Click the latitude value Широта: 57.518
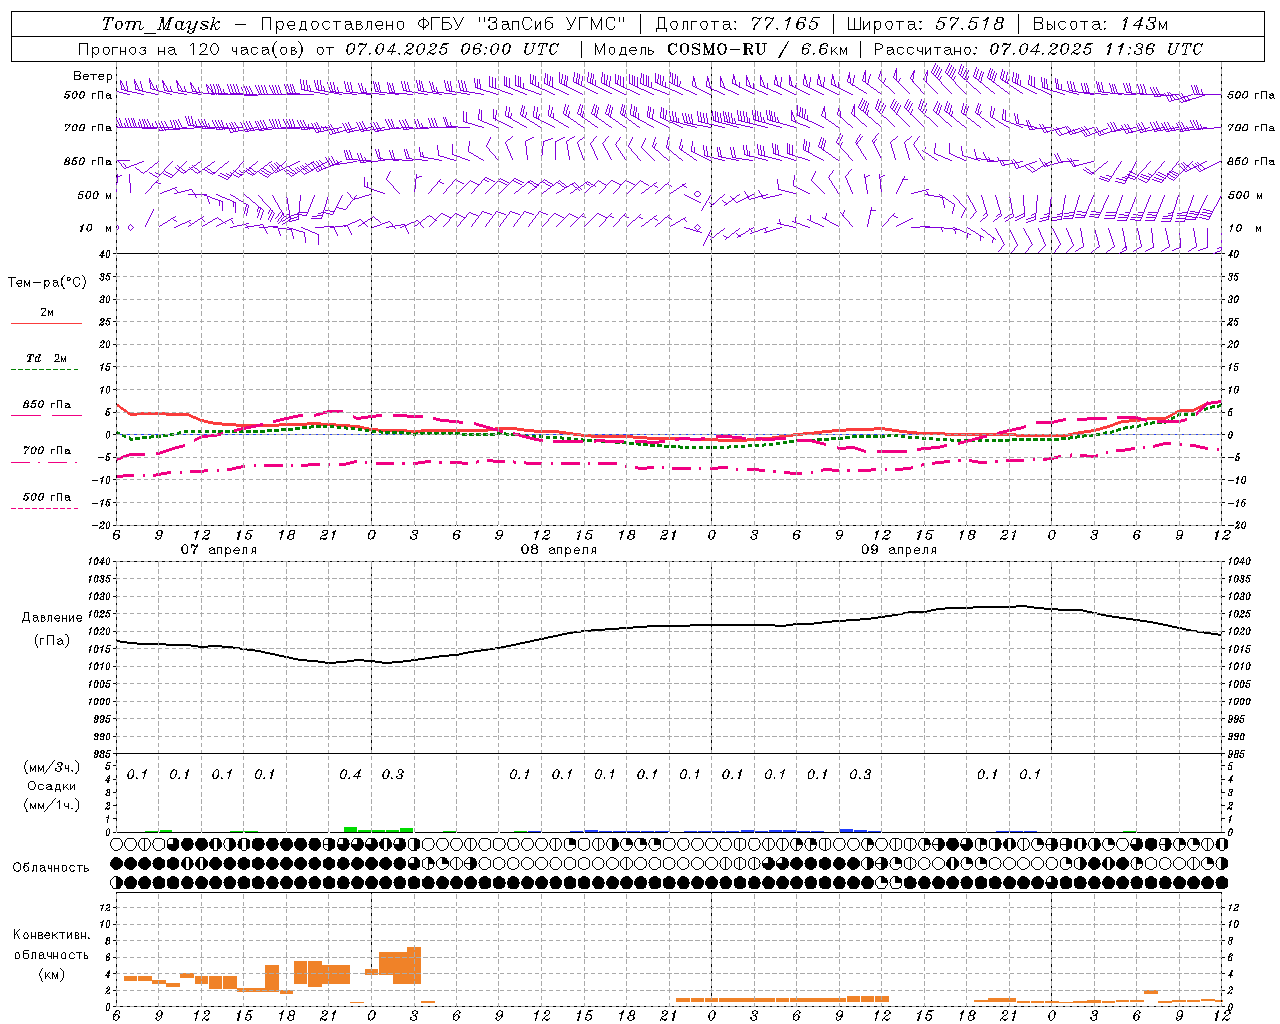 (925, 24)
